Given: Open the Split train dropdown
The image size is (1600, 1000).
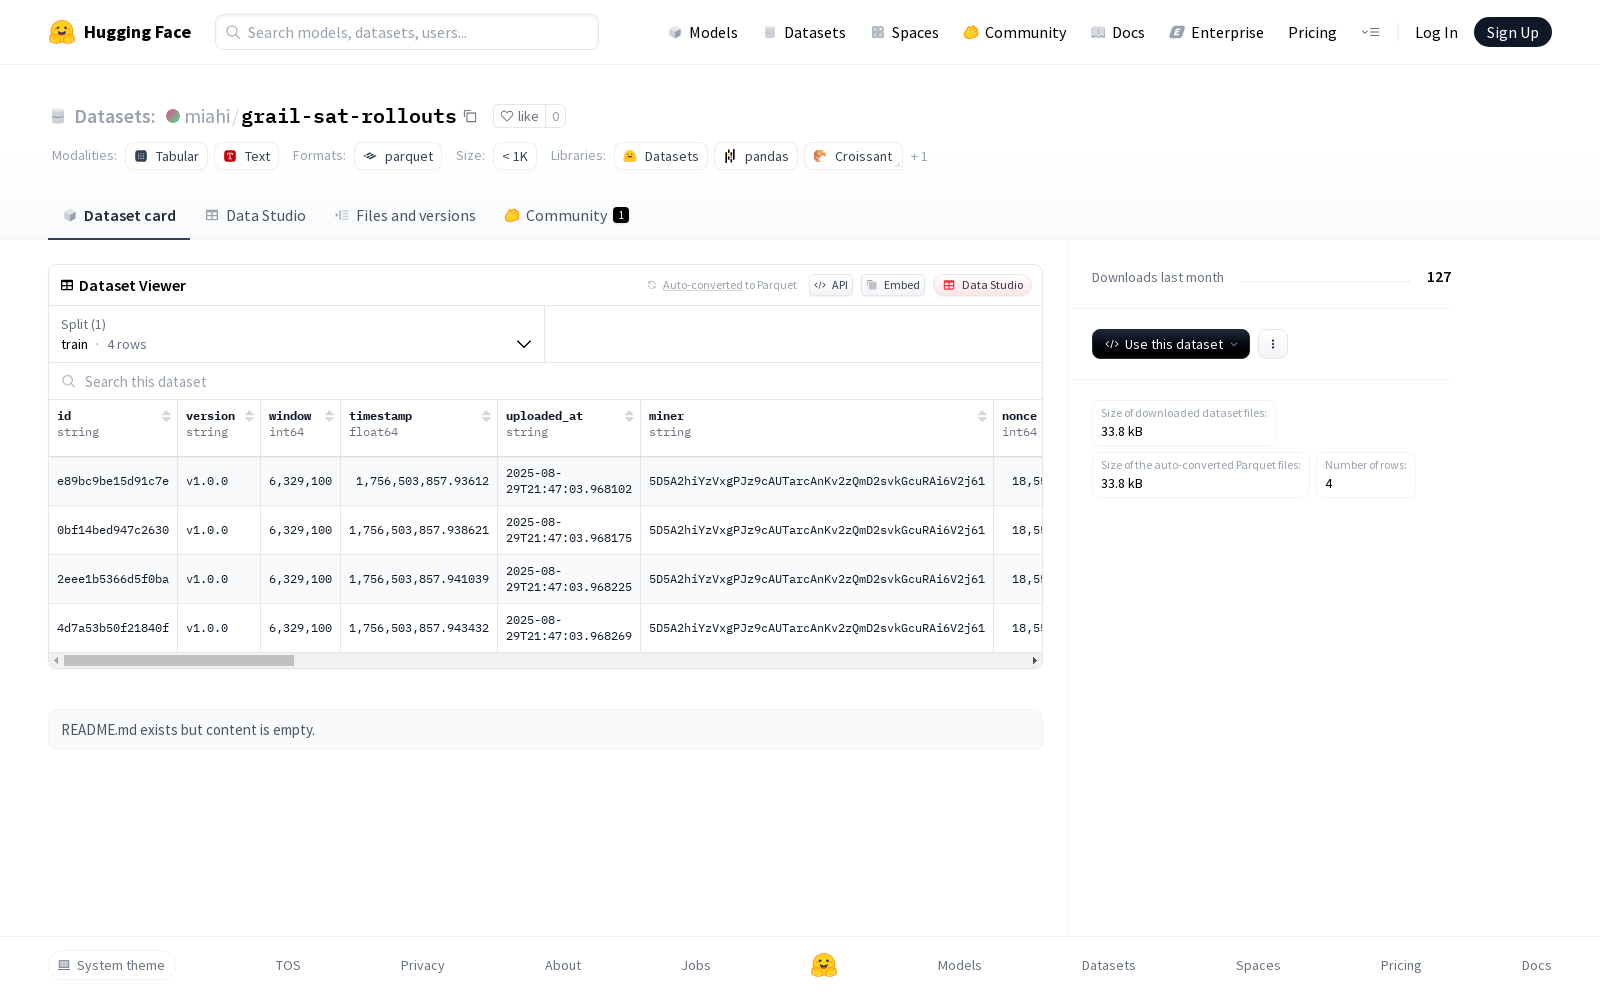Looking at the screenshot, I should (x=296, y=334).
